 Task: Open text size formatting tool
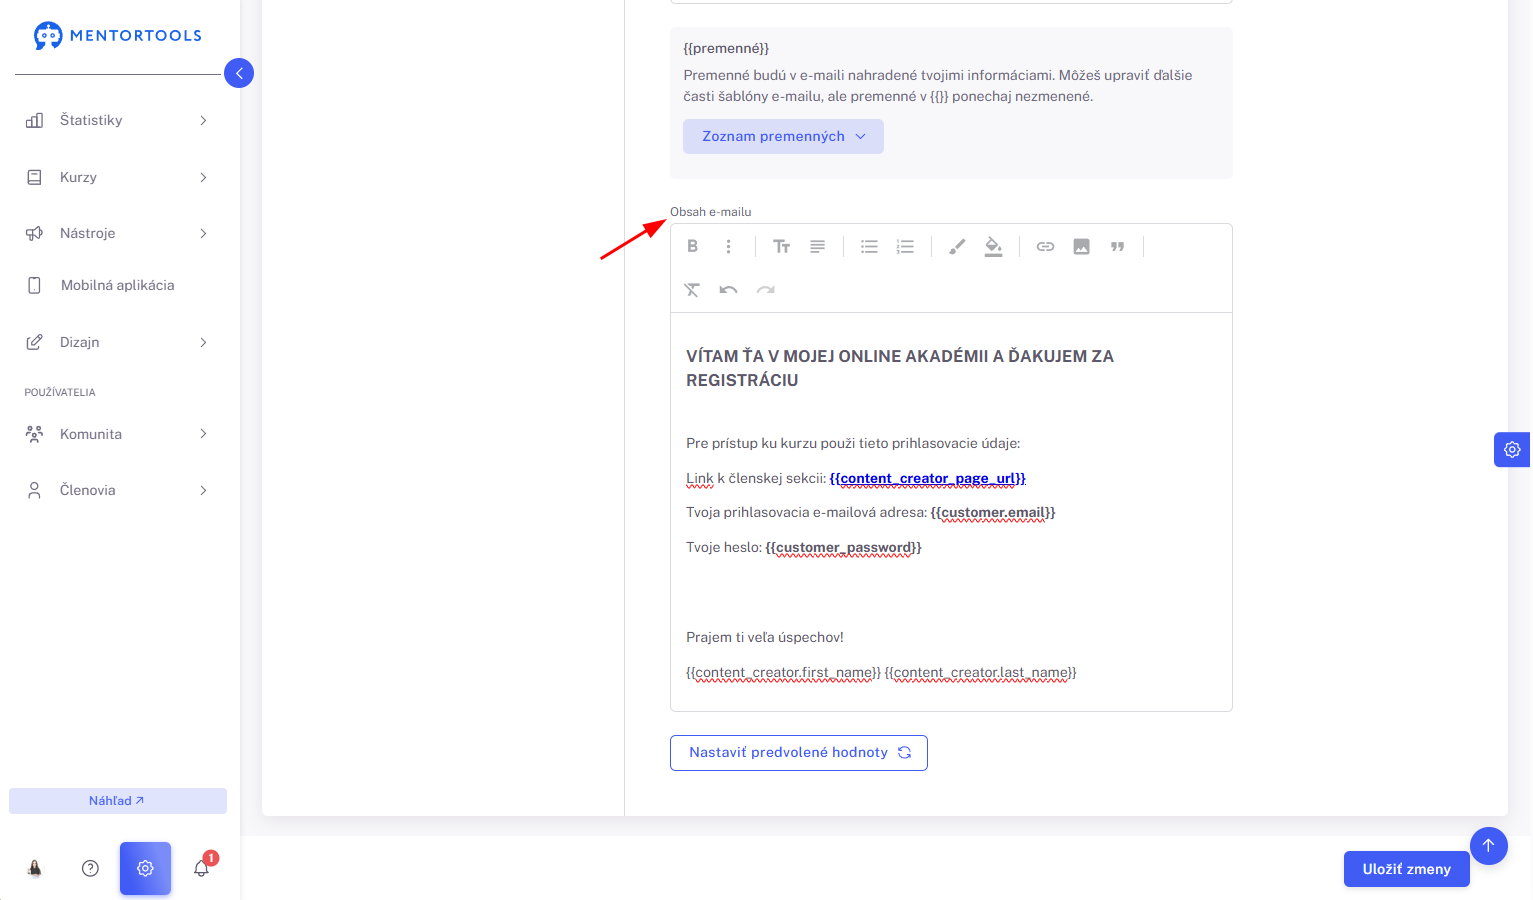pyautogui.click(x=782, y=246)
